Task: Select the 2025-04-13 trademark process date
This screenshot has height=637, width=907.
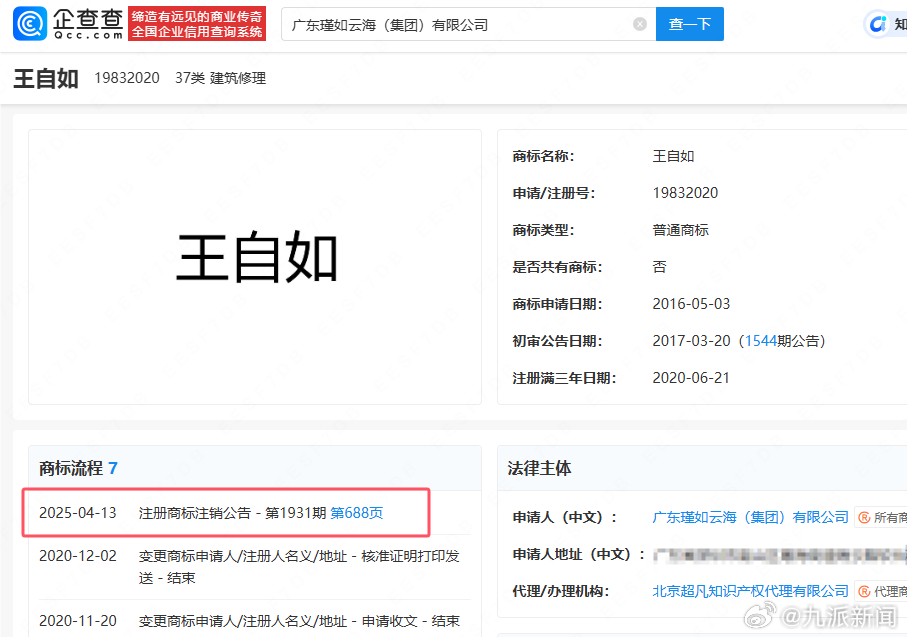Action: point(78,513)
